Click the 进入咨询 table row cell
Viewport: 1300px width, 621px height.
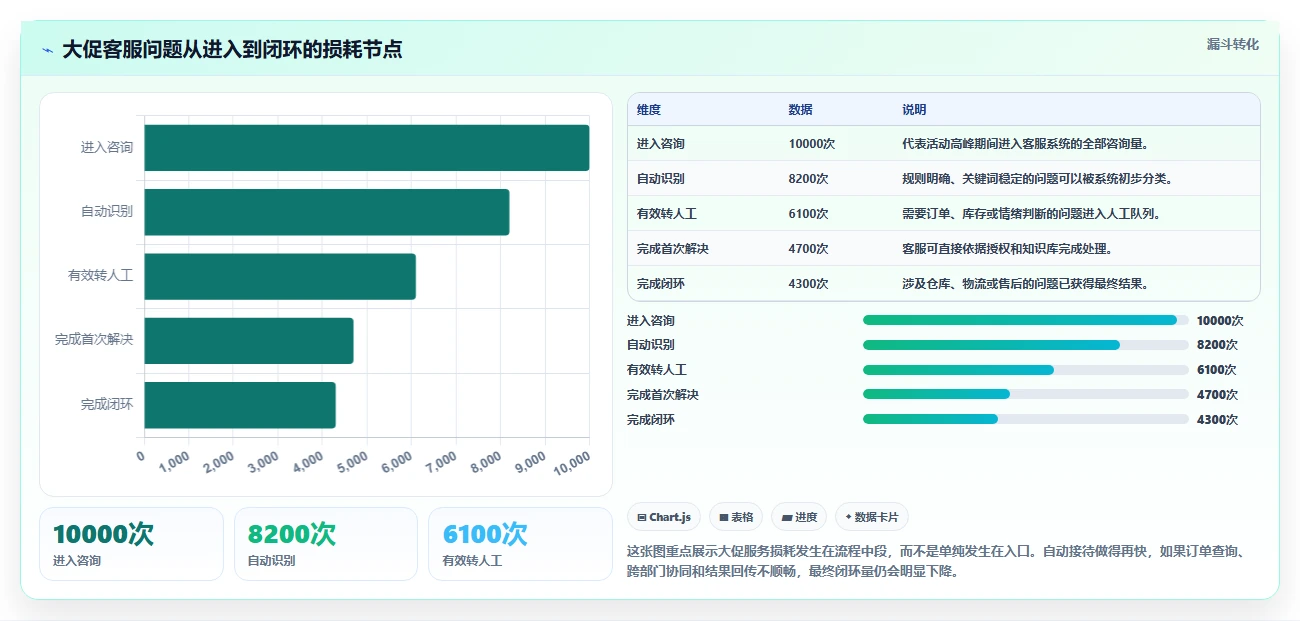(x=661, y=144)
